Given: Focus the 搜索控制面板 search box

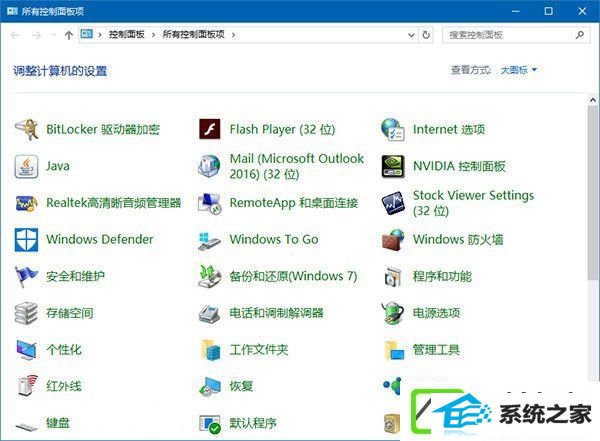Looking at the screenshot, I should (516, 35).
